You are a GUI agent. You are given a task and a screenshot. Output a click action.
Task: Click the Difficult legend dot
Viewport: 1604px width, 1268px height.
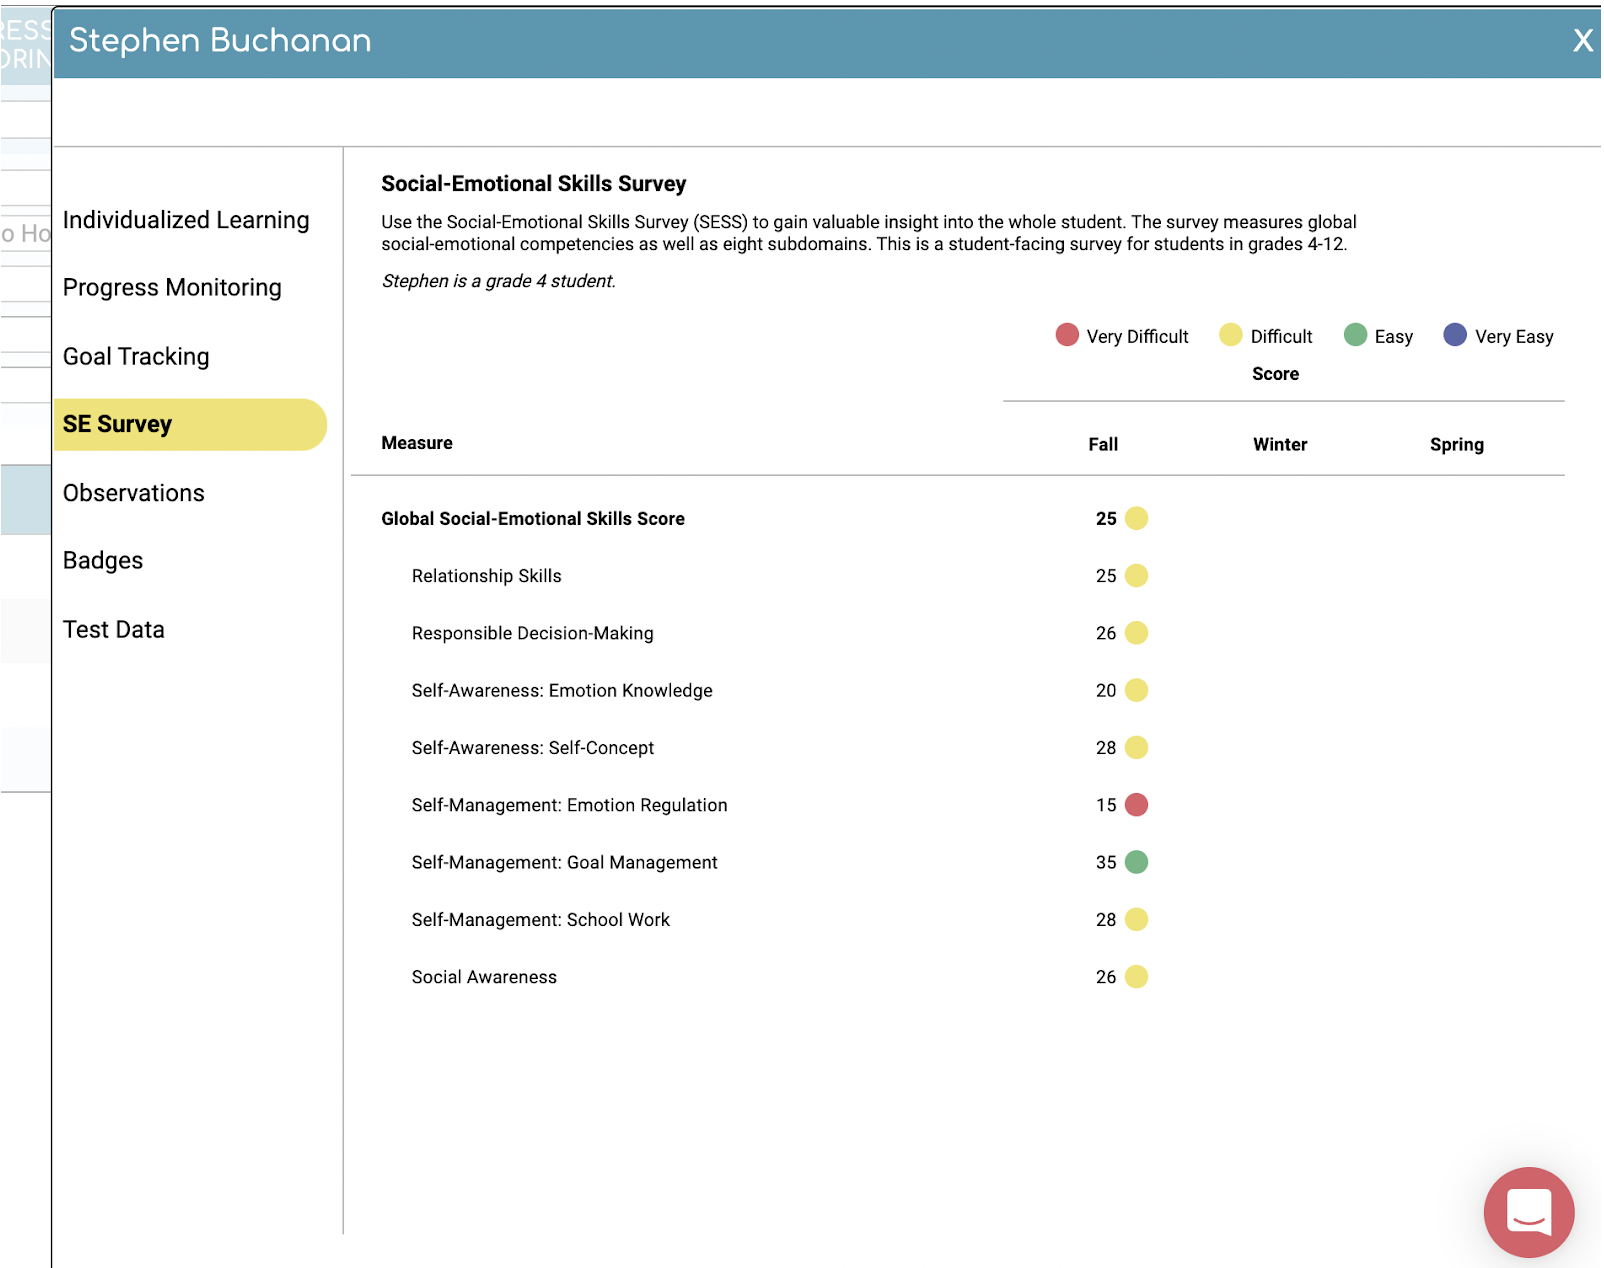[1229, 335]
